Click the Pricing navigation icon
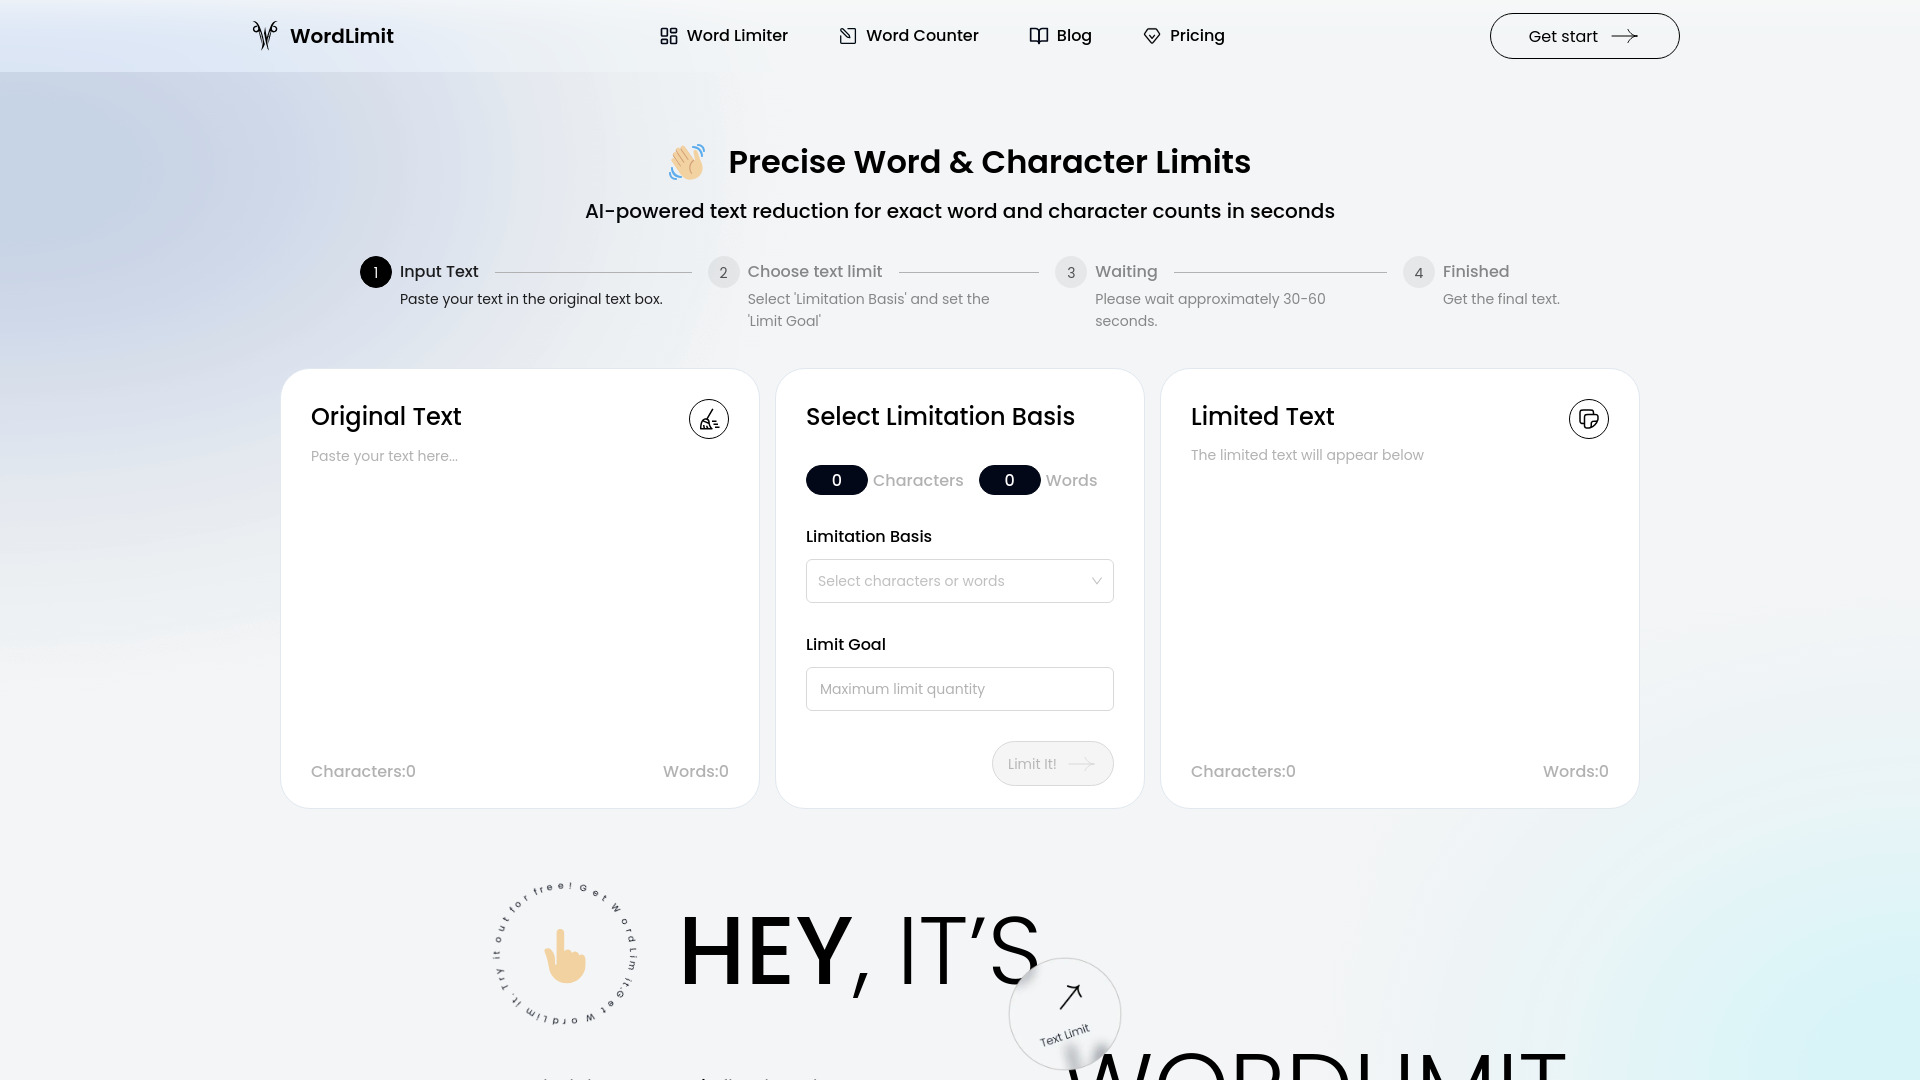1920x1080 pixels. (x=1151, y=36)
